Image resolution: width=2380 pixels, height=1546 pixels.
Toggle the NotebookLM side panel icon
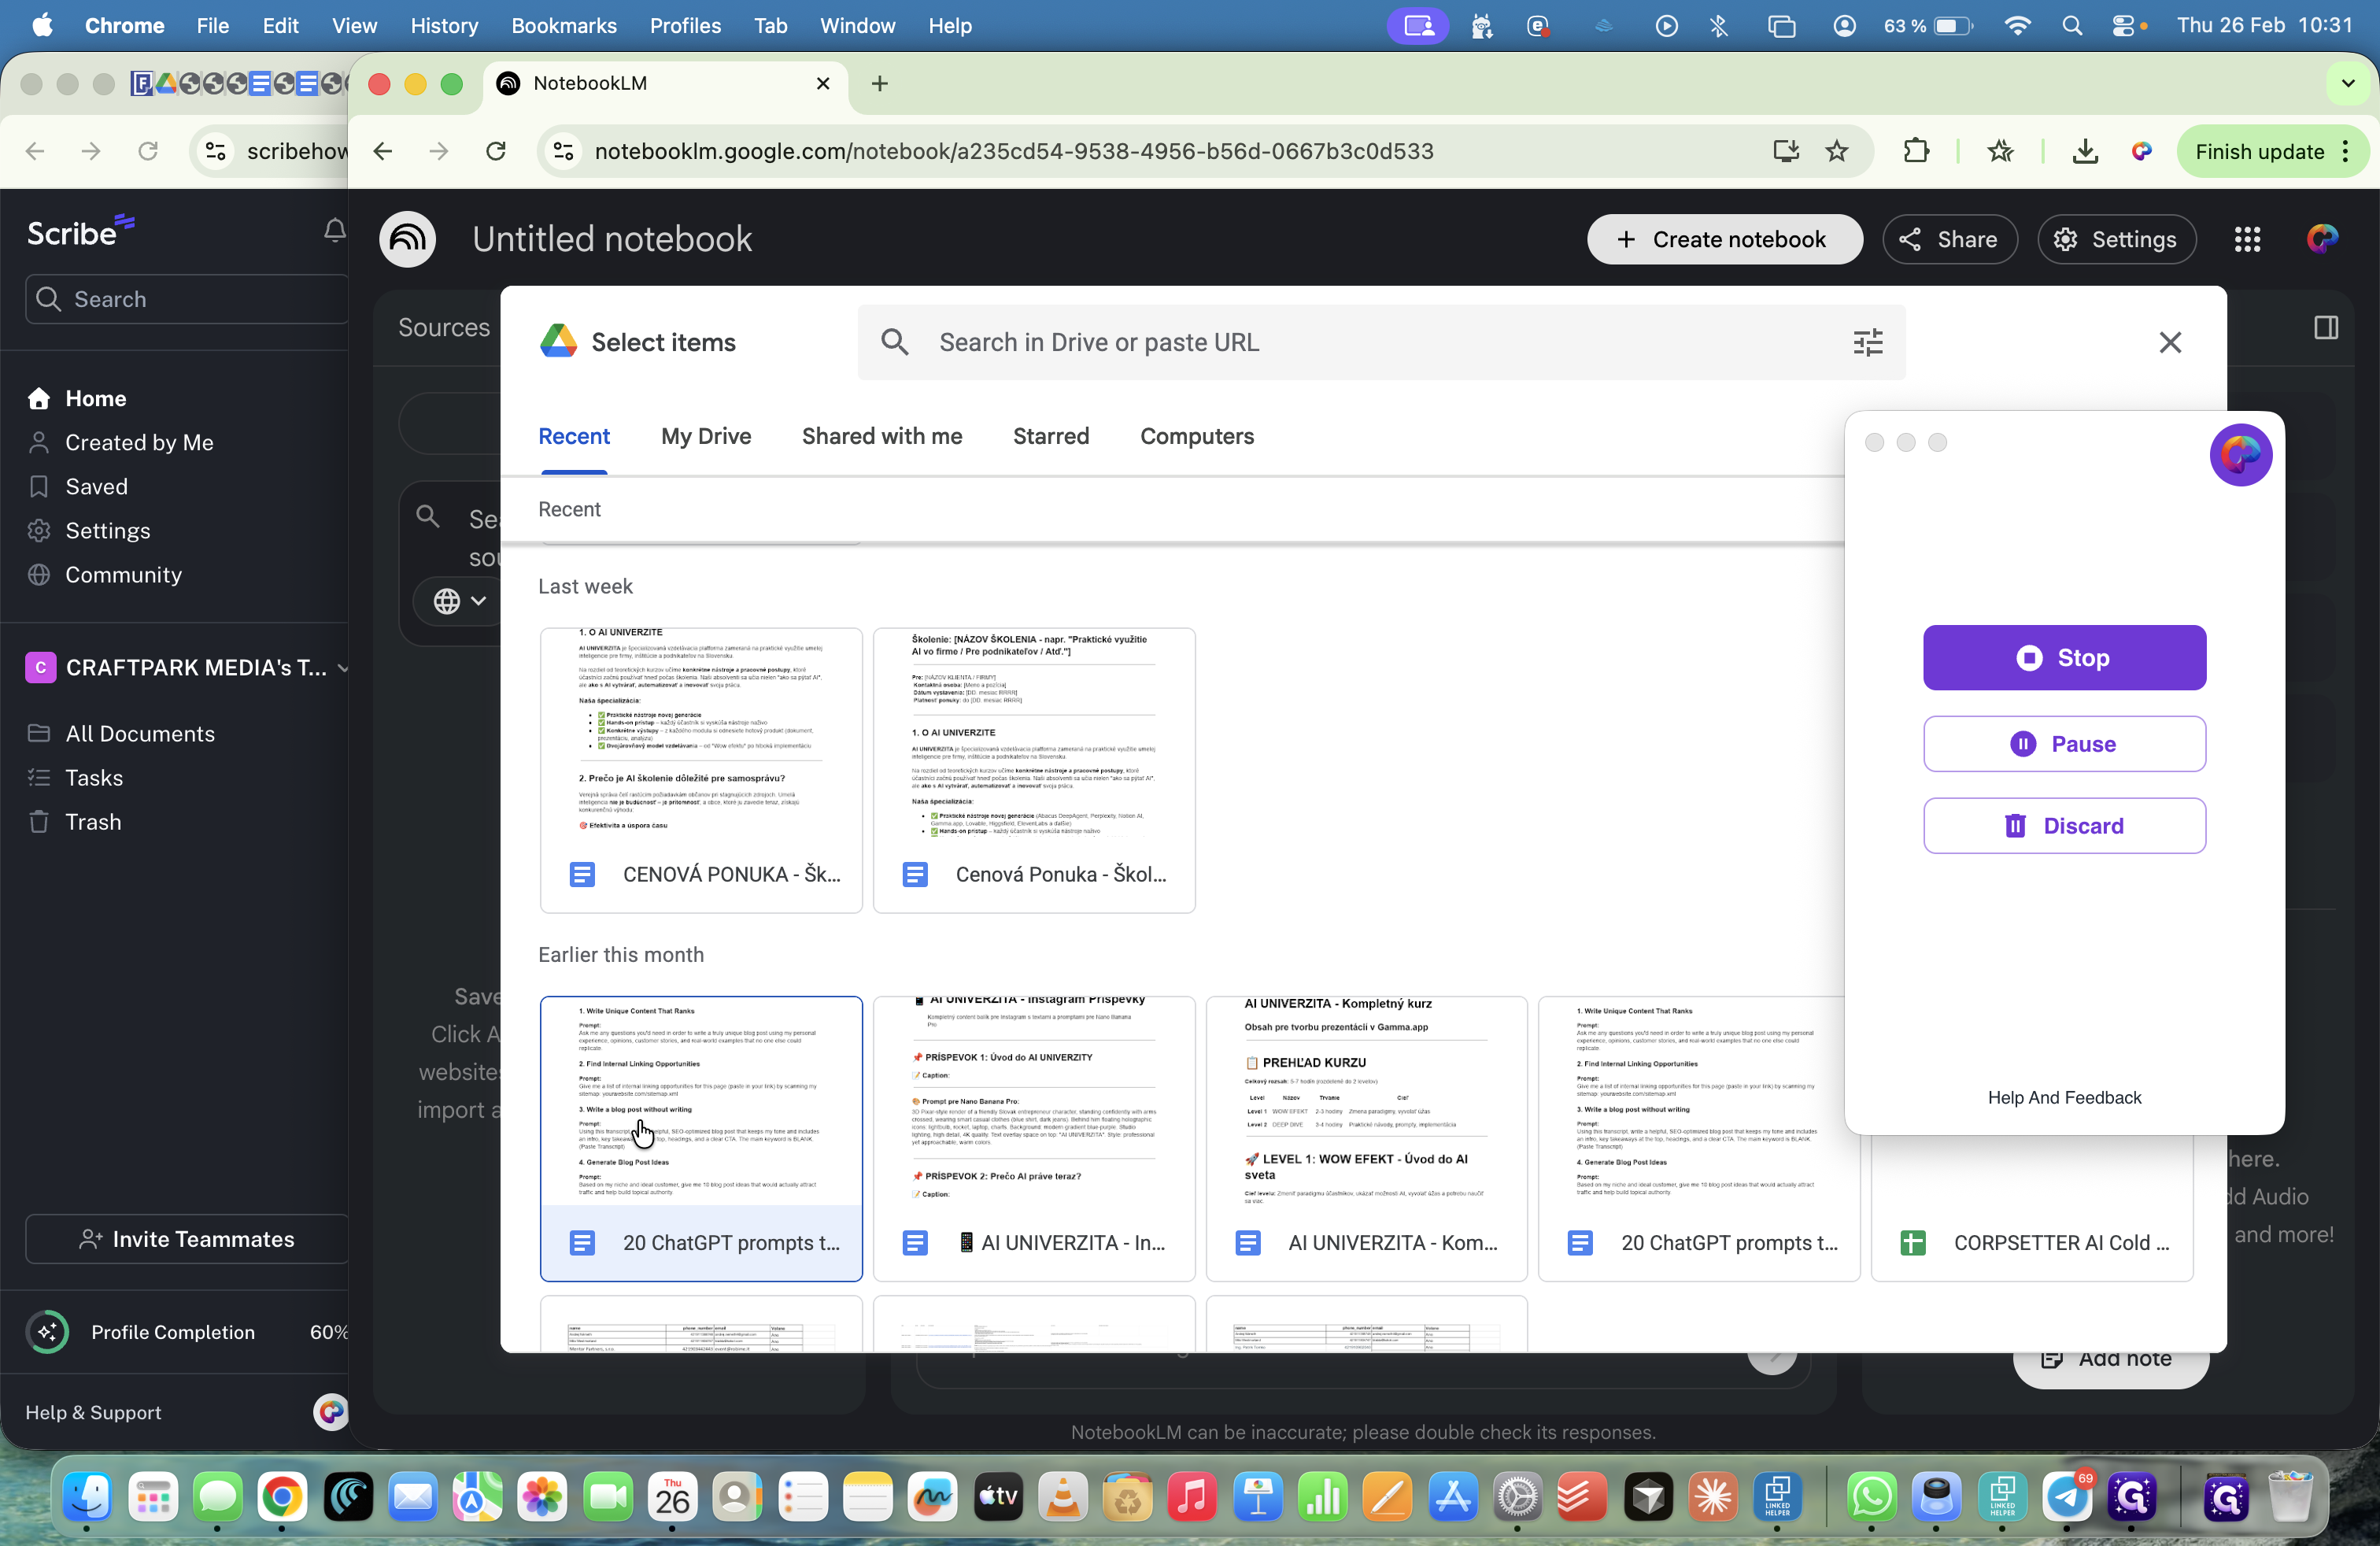point(2325,327)
